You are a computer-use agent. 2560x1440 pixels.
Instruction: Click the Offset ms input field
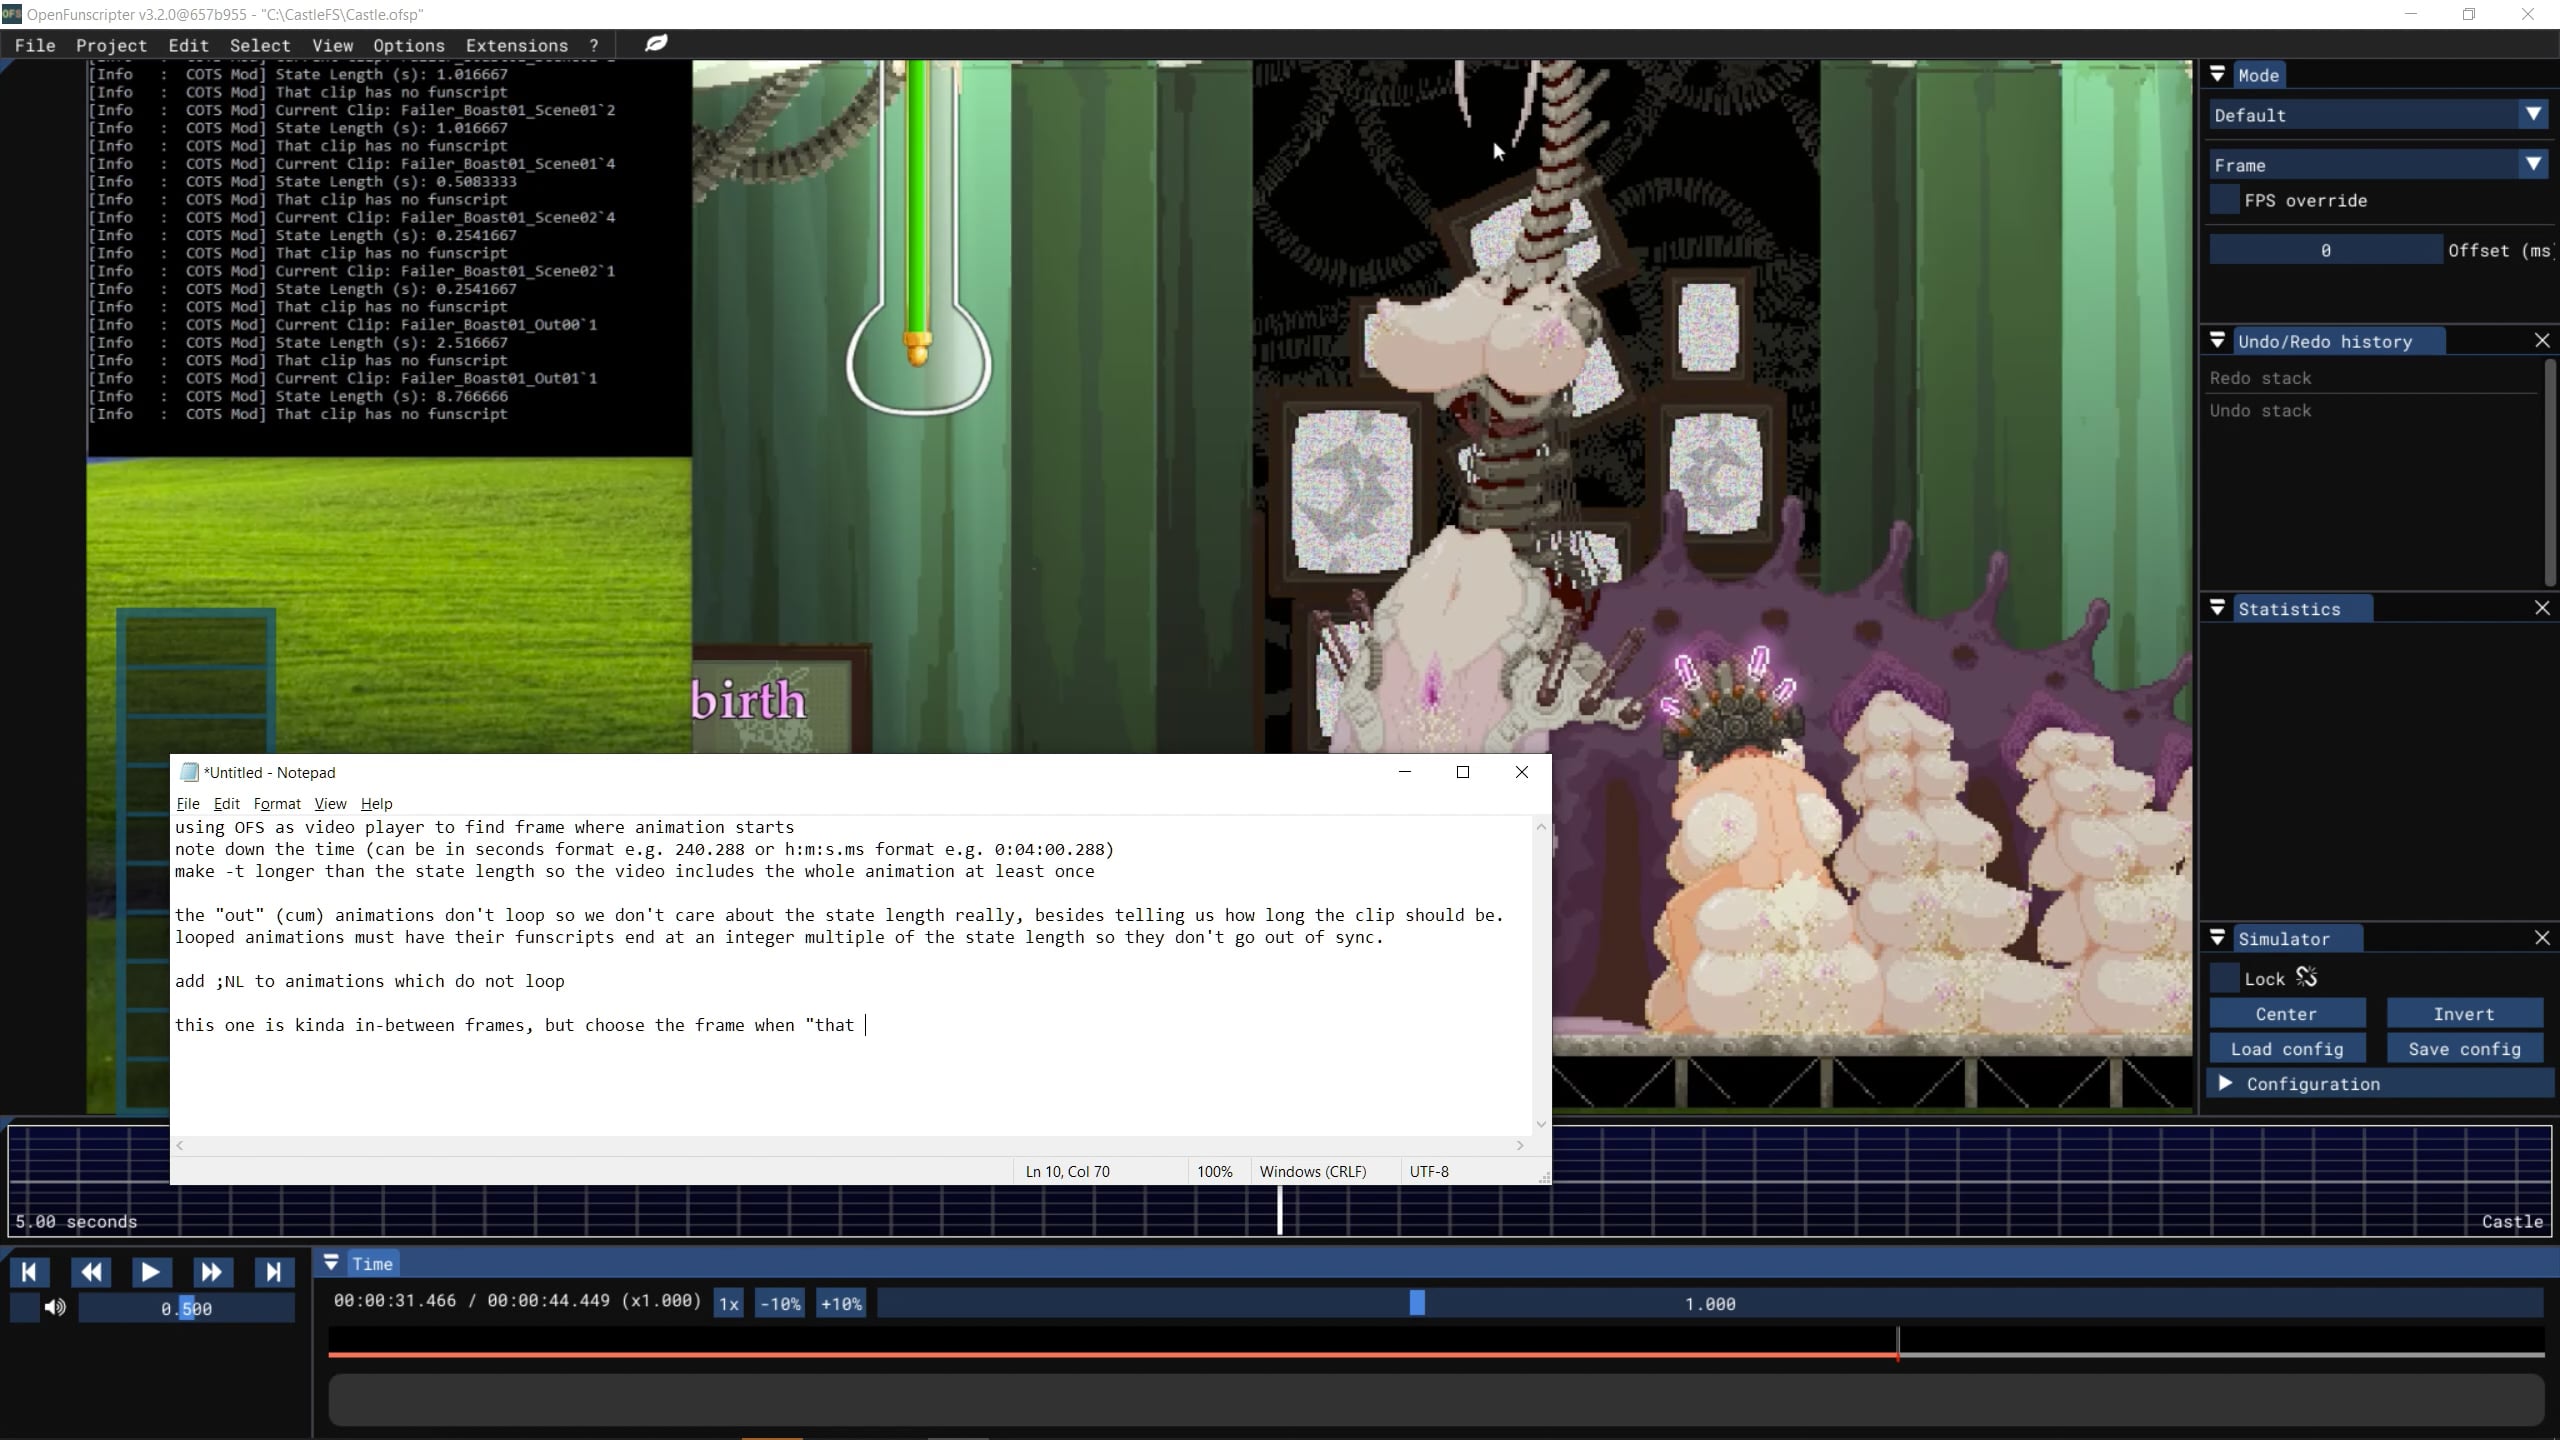tap(2325, 250)
